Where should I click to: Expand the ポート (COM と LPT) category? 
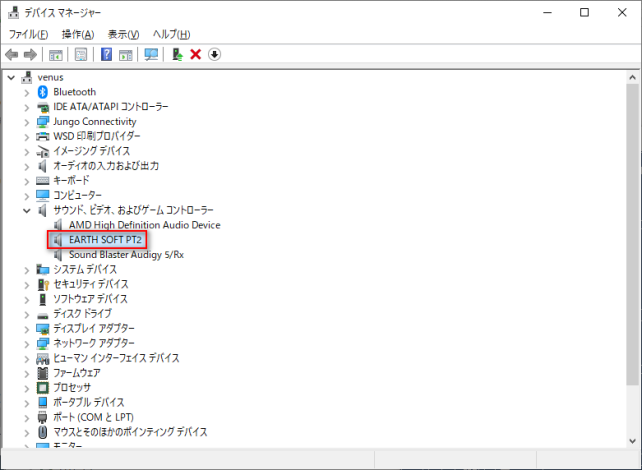(27, 418)
